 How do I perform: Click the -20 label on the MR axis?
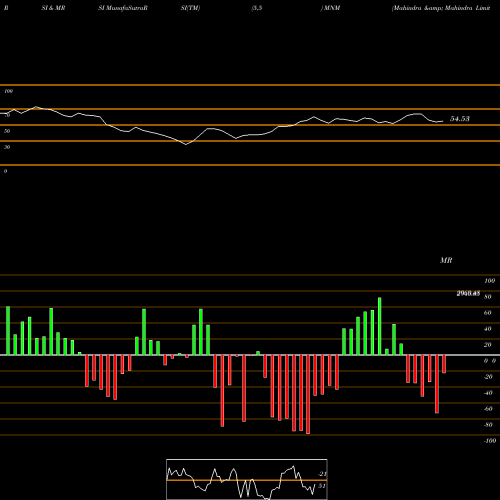coord(488,377)
